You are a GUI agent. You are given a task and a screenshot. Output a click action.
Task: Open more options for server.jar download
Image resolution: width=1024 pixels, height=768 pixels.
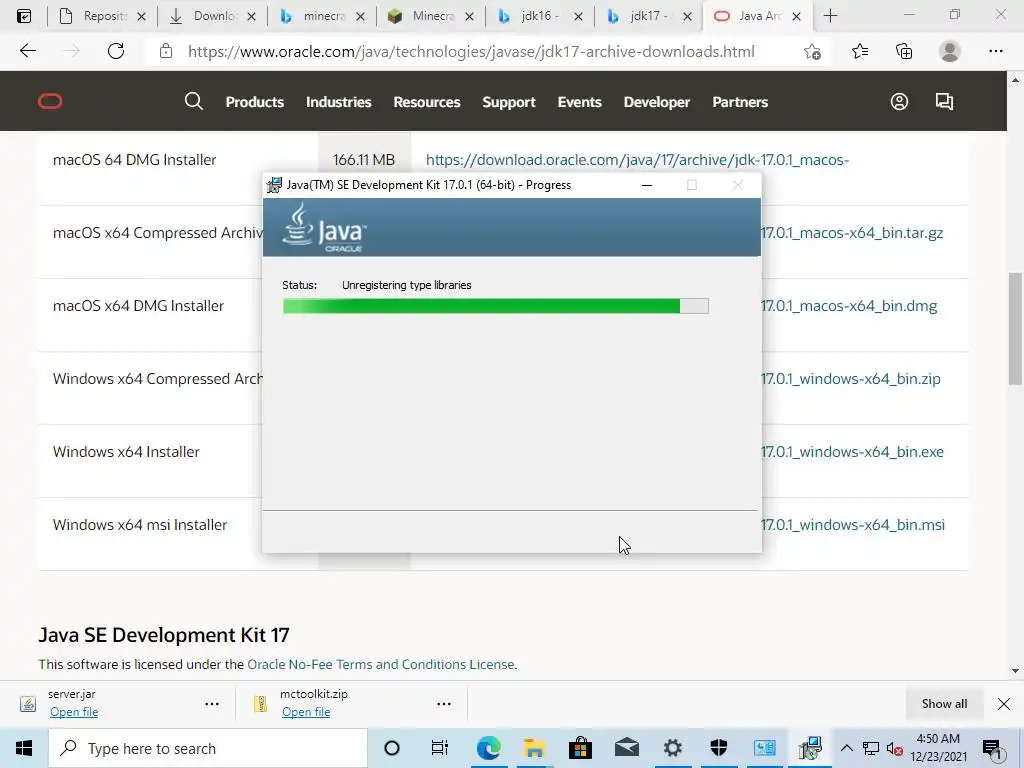pos(212,704)
